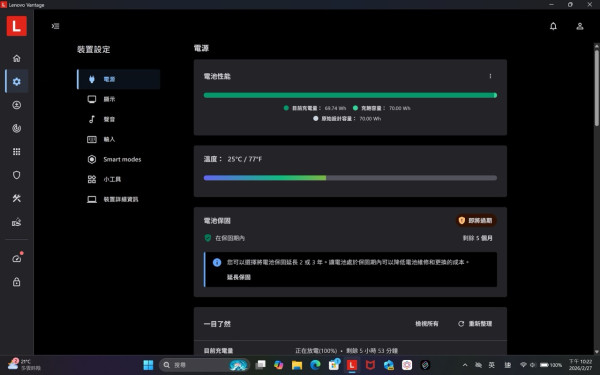This screenshot has height=375, width=600.
Task: Select the 小工具 widgets menu item
Action: point(119,179)
